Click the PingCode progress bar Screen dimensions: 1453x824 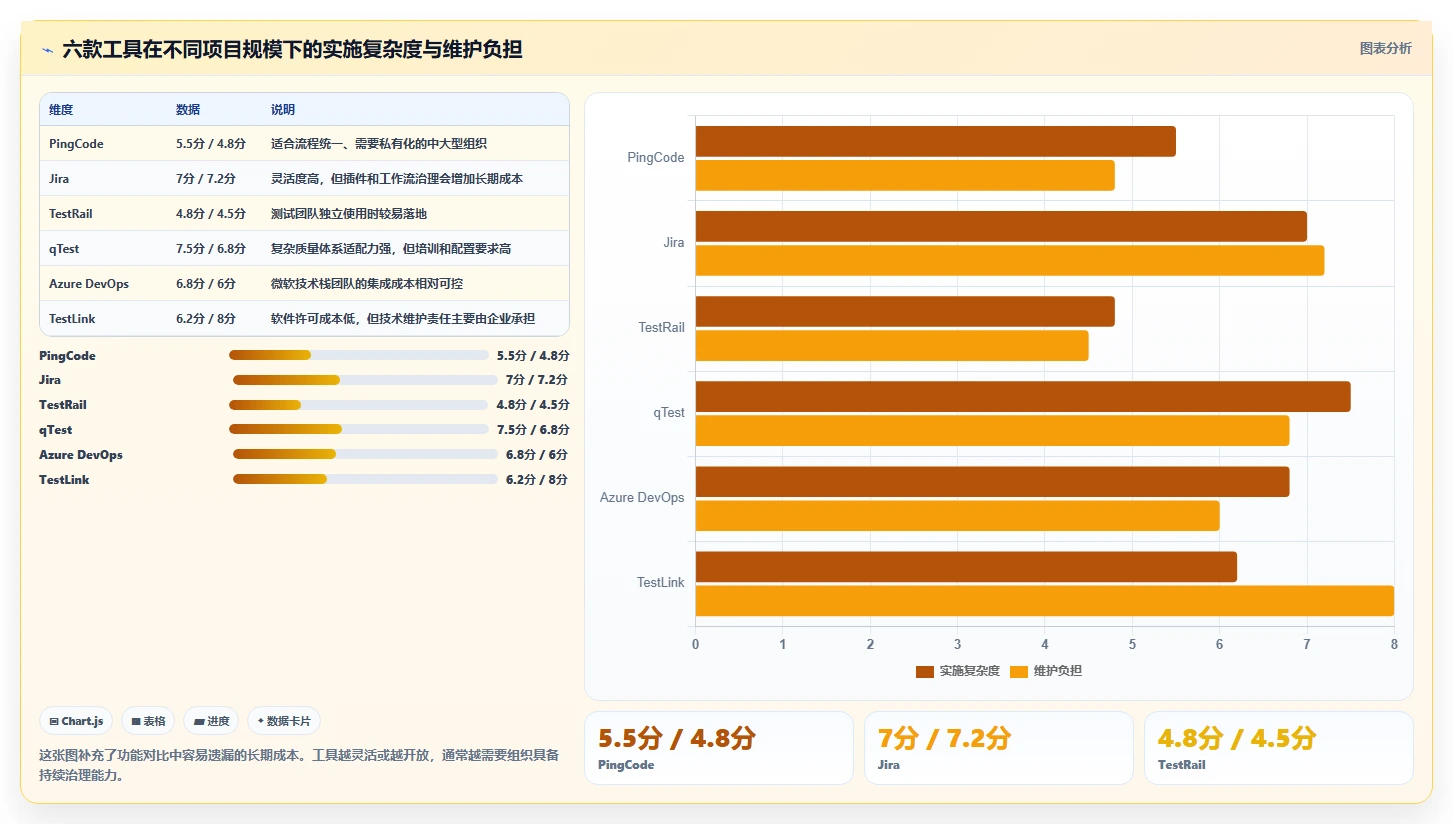pos(359,355)
